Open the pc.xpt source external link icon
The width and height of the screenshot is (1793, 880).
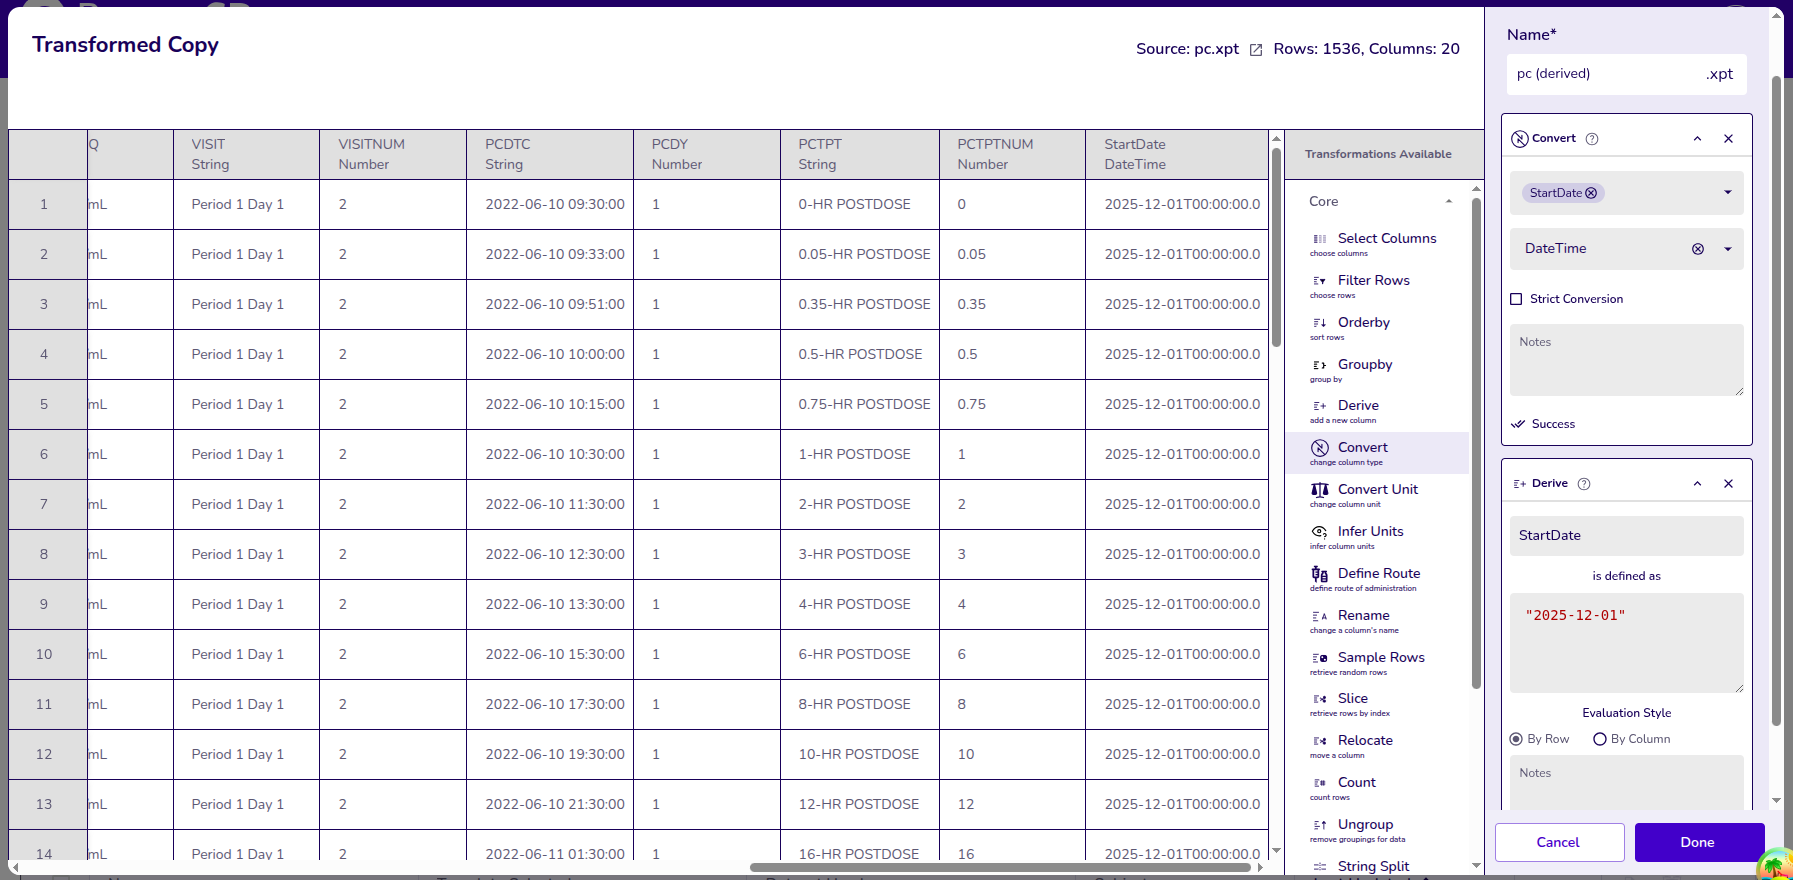tap(1256, 49)
